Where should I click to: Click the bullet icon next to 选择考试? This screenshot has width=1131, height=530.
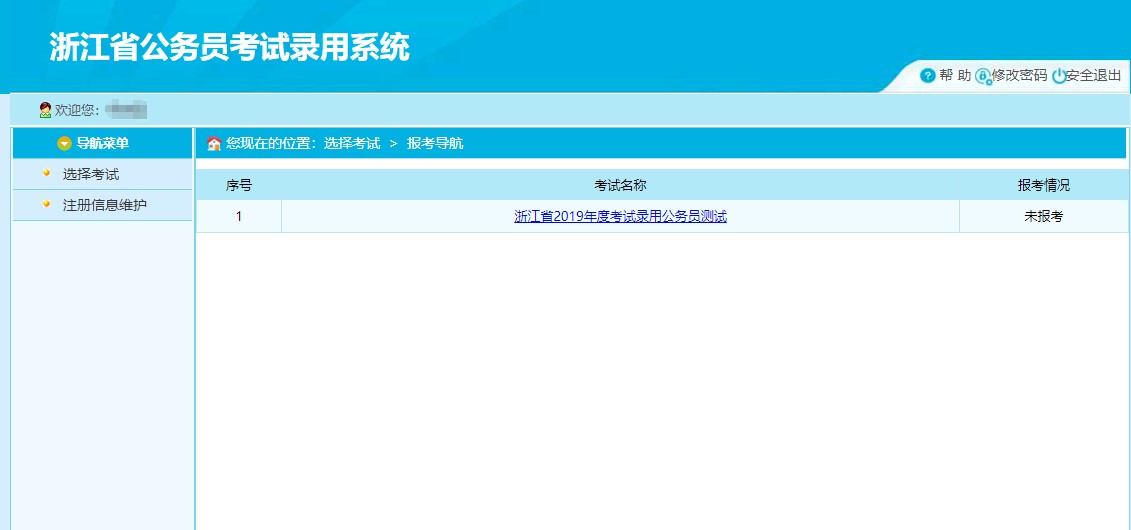tap(46, 173)
